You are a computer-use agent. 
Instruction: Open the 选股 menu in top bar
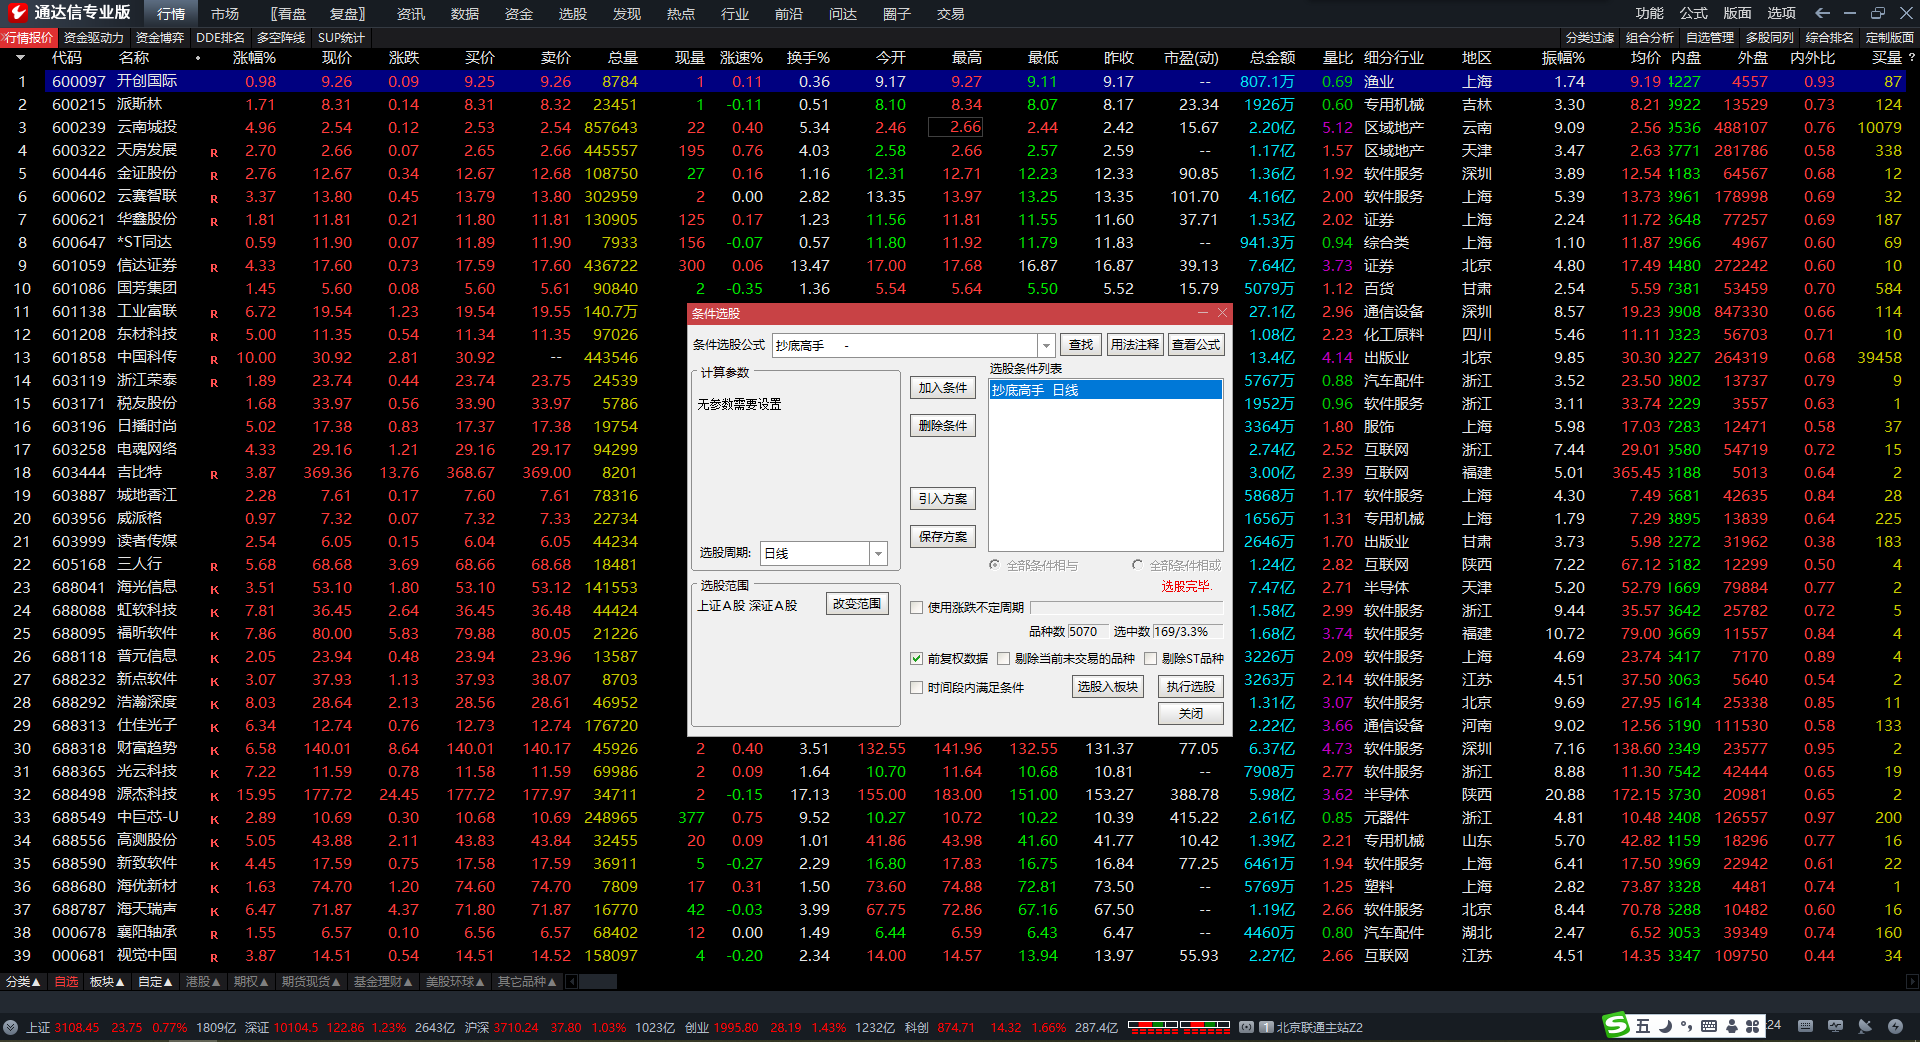point(572,14)
